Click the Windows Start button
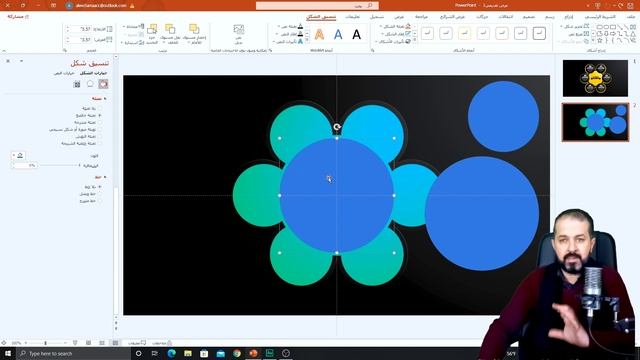Viewport: 640px width, 360px height. pos(8,353)
